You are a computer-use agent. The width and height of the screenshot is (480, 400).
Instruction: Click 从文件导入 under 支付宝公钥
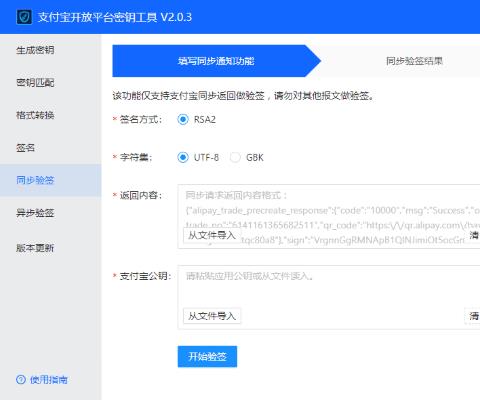(x=212, y=316)
